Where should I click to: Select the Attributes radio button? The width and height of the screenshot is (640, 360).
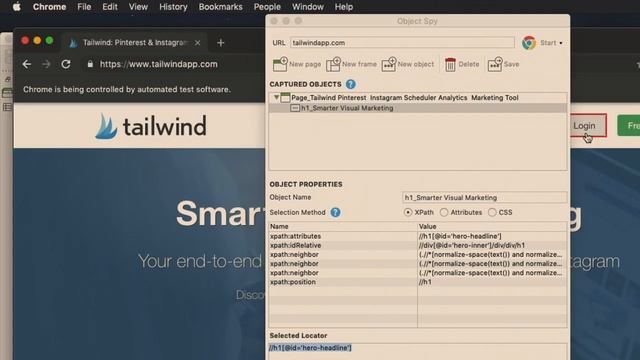[444, 212]
